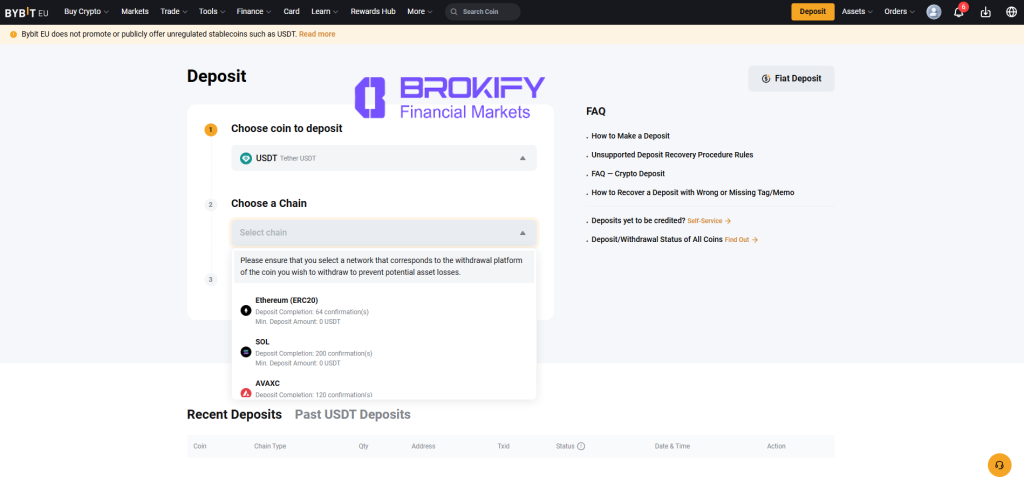The height and width of the screenshot is (484, 1024).
Task: Open the notifications bell icon
Action: (958, 12)
